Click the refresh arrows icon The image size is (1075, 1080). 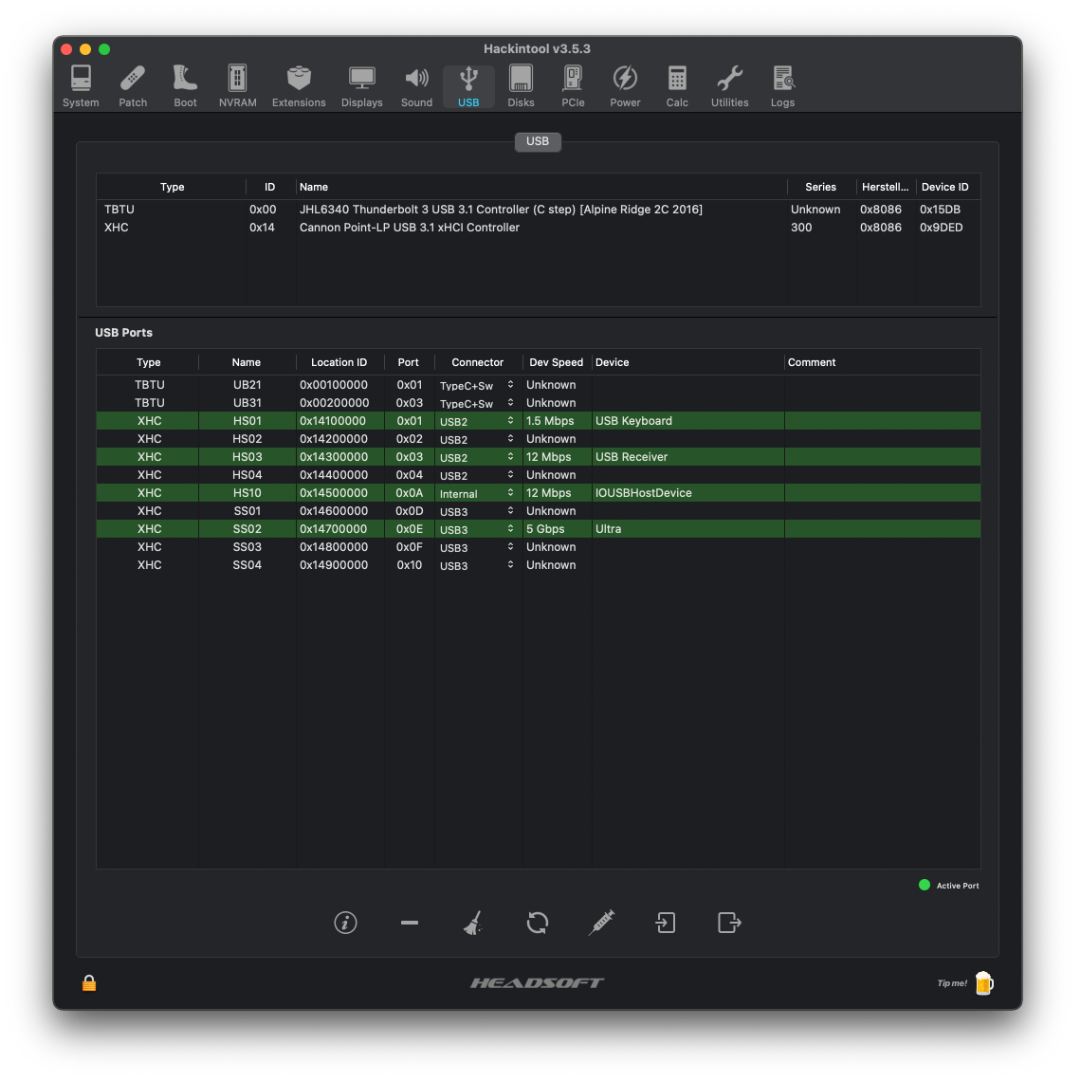coord(537,922)
